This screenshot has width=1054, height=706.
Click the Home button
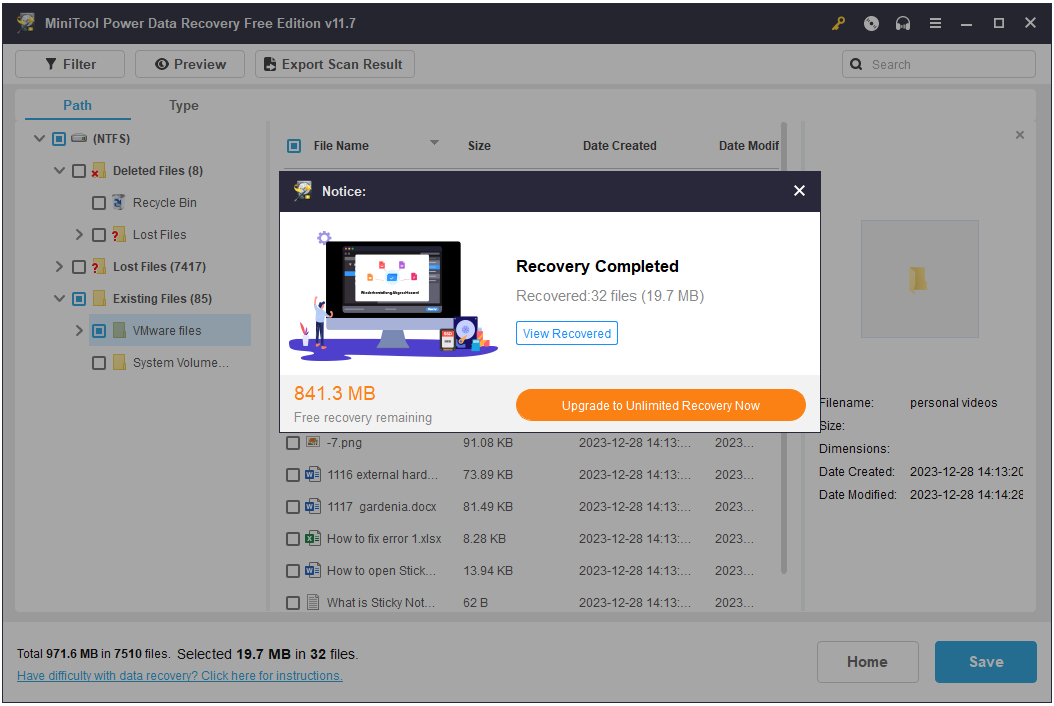[x=867, y=662]
